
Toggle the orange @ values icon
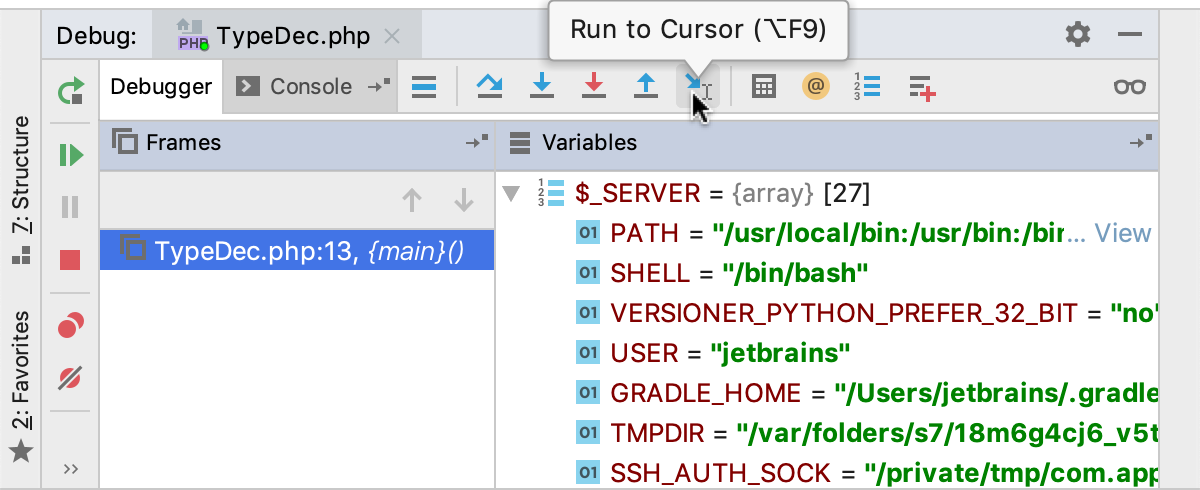coord(816,87)
